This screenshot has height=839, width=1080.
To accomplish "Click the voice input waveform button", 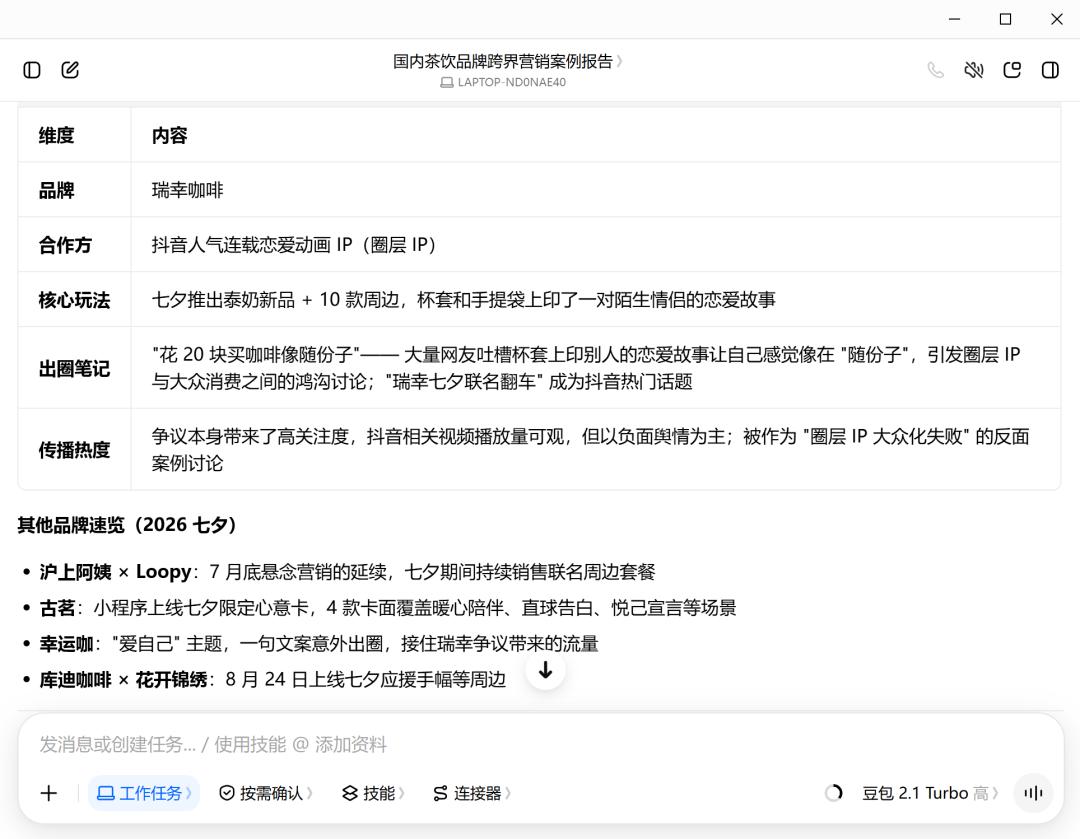I will click(1033, 793).
